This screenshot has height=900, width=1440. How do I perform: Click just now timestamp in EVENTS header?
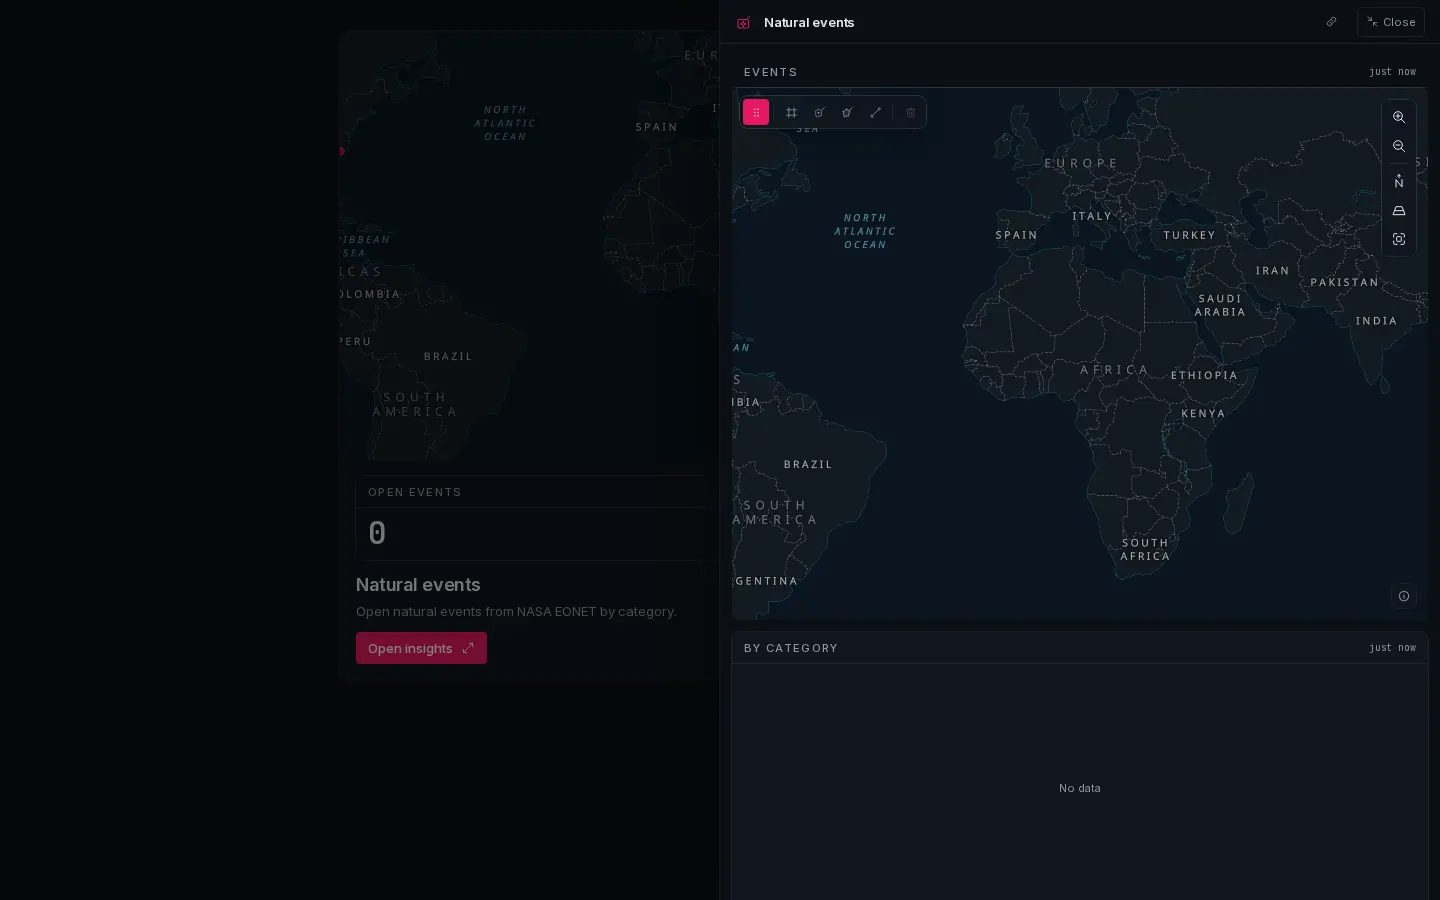(1392, 72)
